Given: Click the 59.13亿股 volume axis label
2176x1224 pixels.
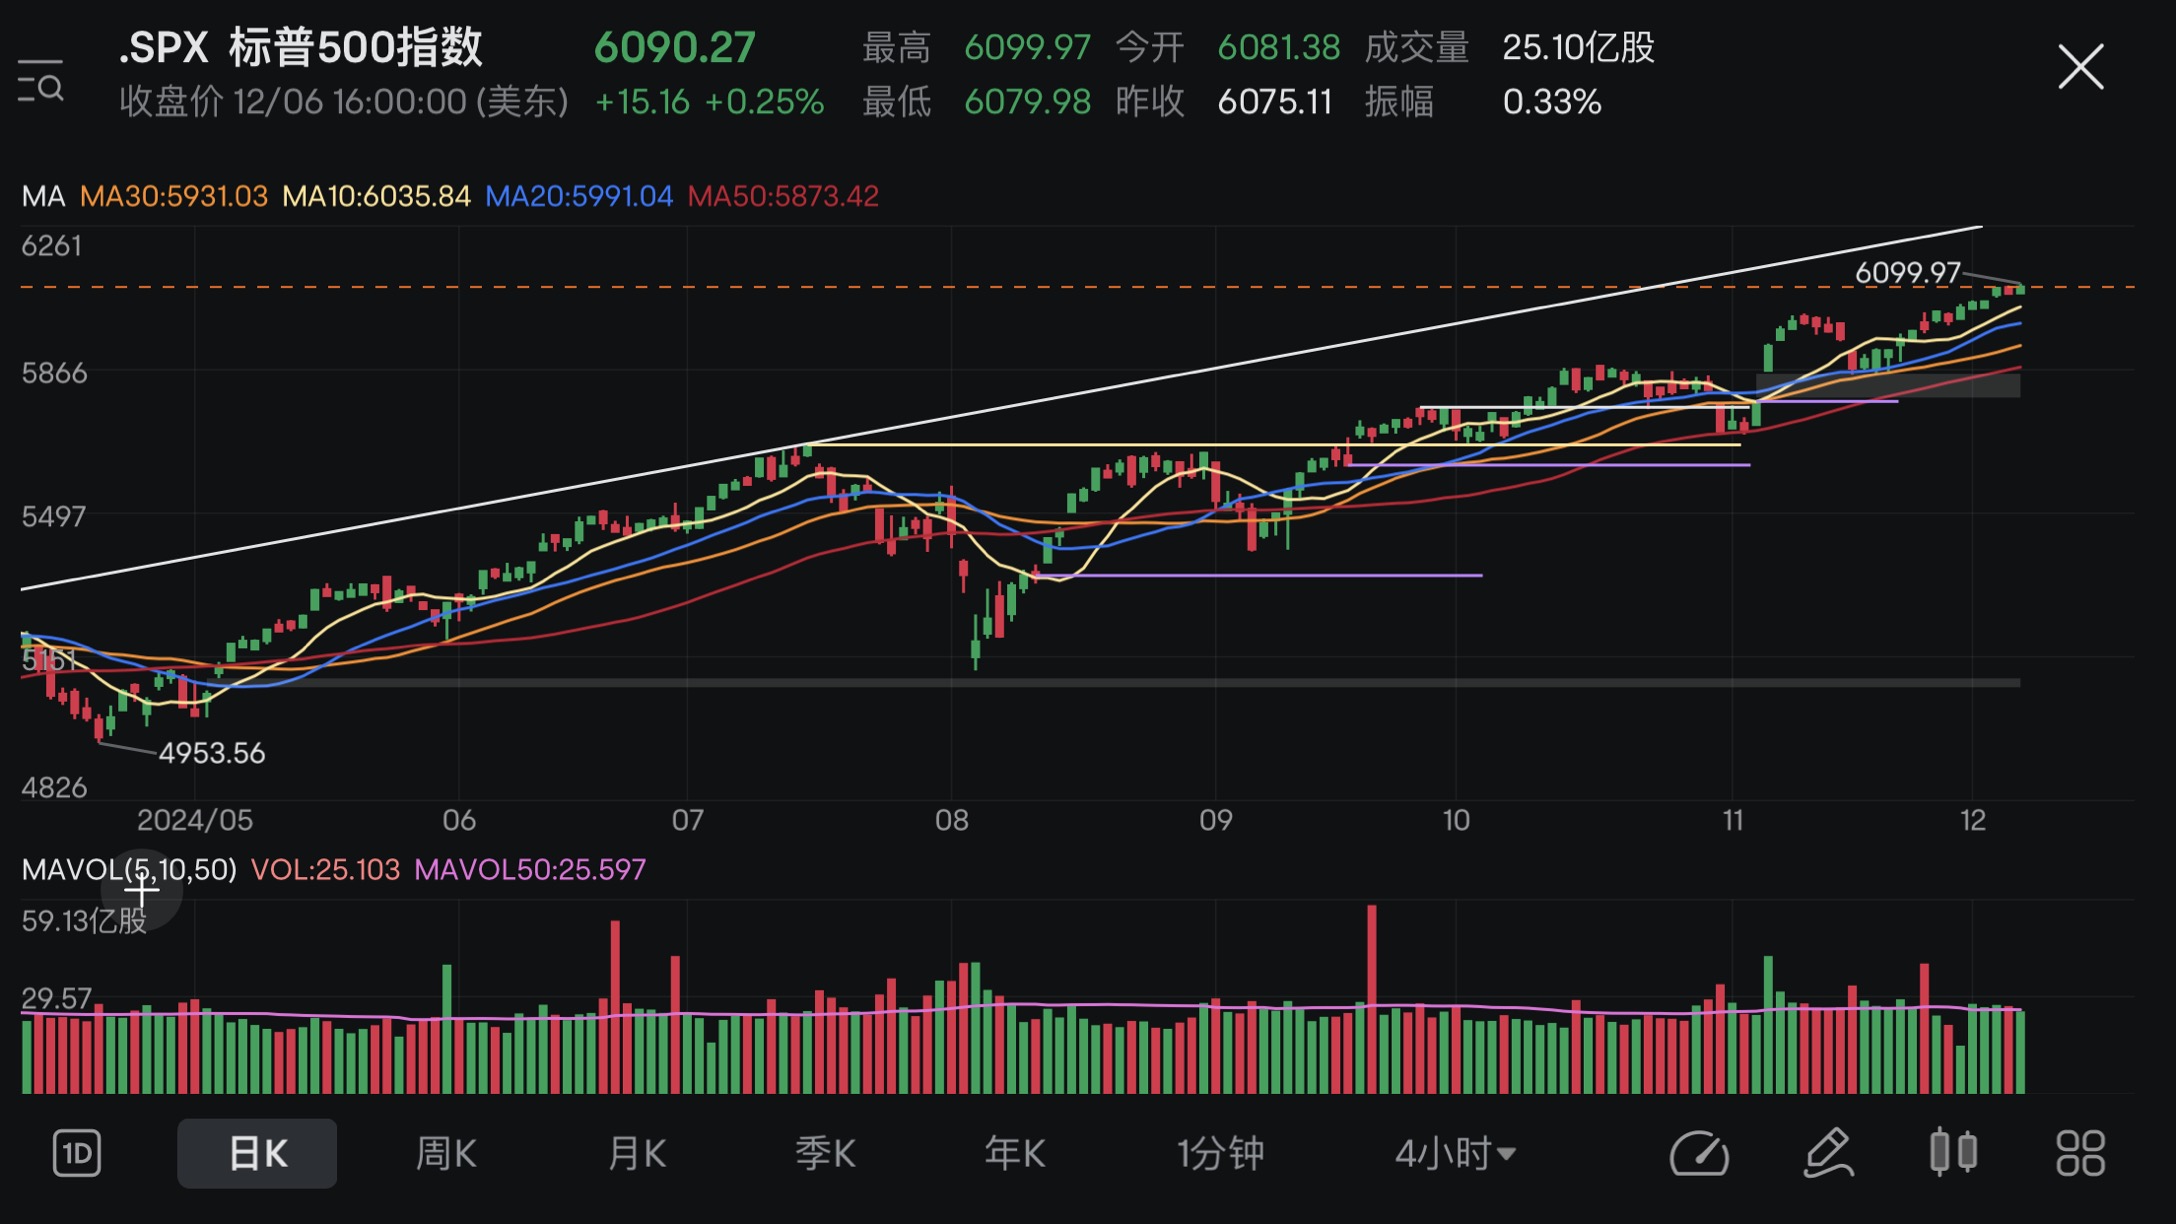Looking at the screenshot, I should 85,921.
